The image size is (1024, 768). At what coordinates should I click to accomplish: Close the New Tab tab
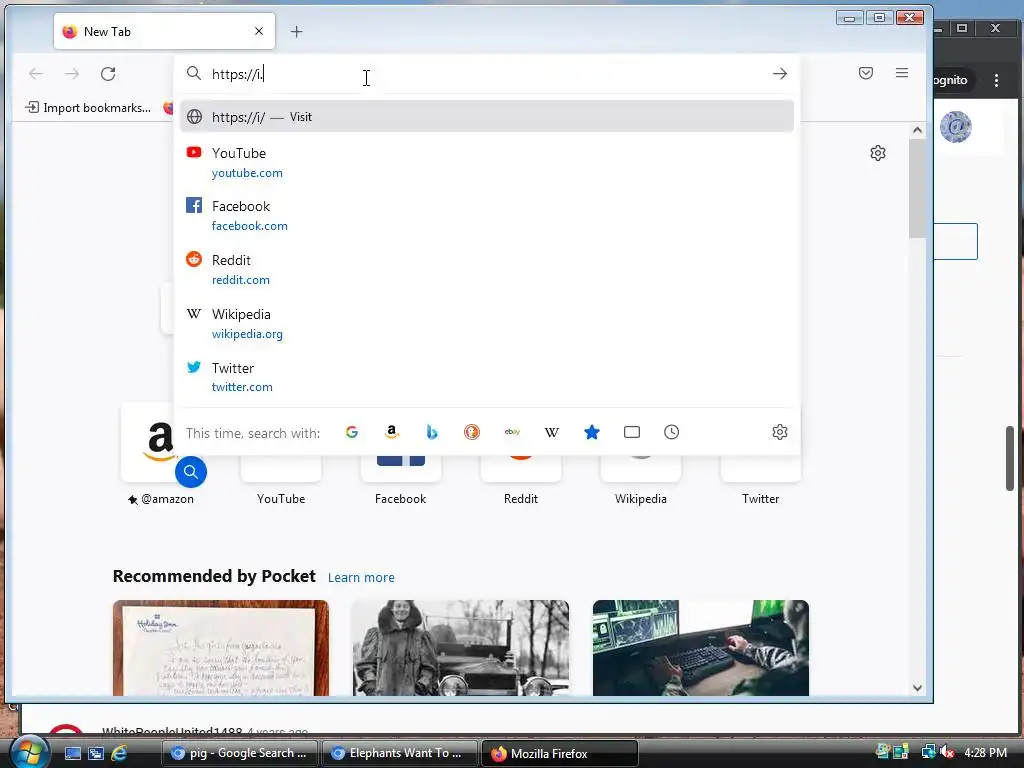point(259,31)
